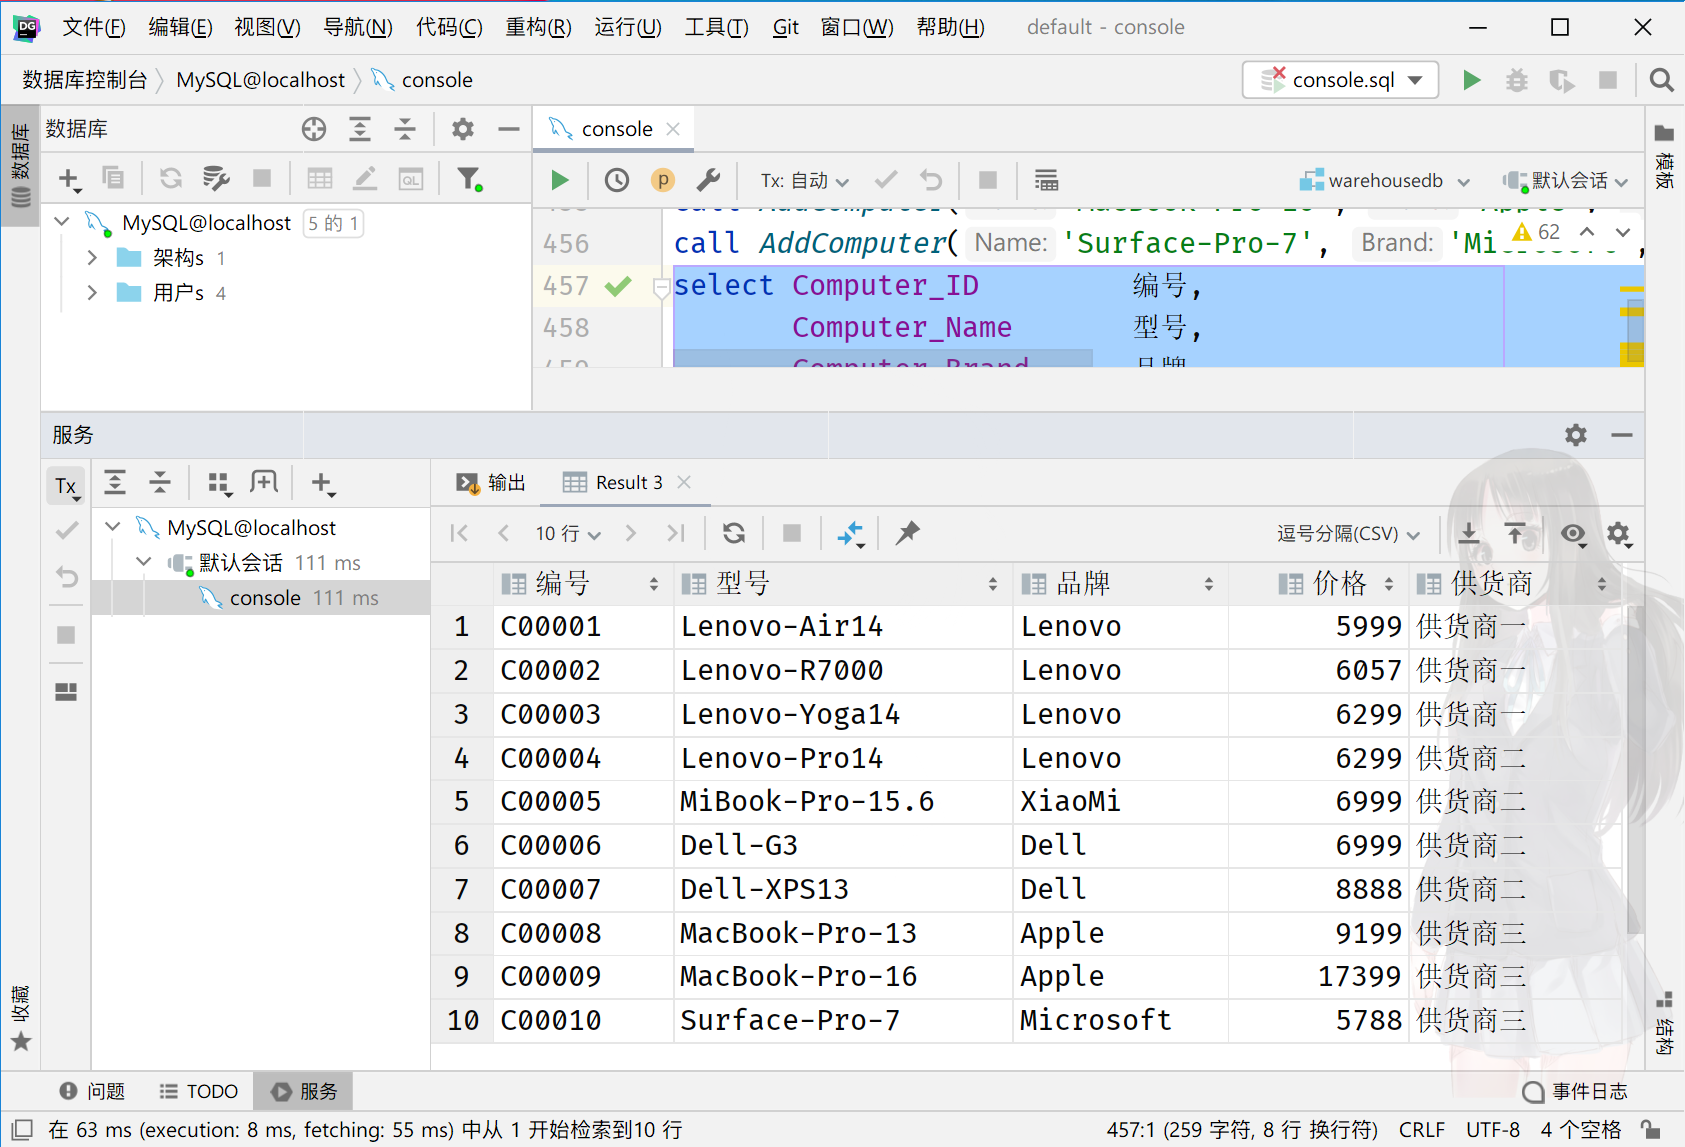Open the filter icon in the database panel
The height and width of the screenshot is (1147, 1685).
(x=469, y=179)
